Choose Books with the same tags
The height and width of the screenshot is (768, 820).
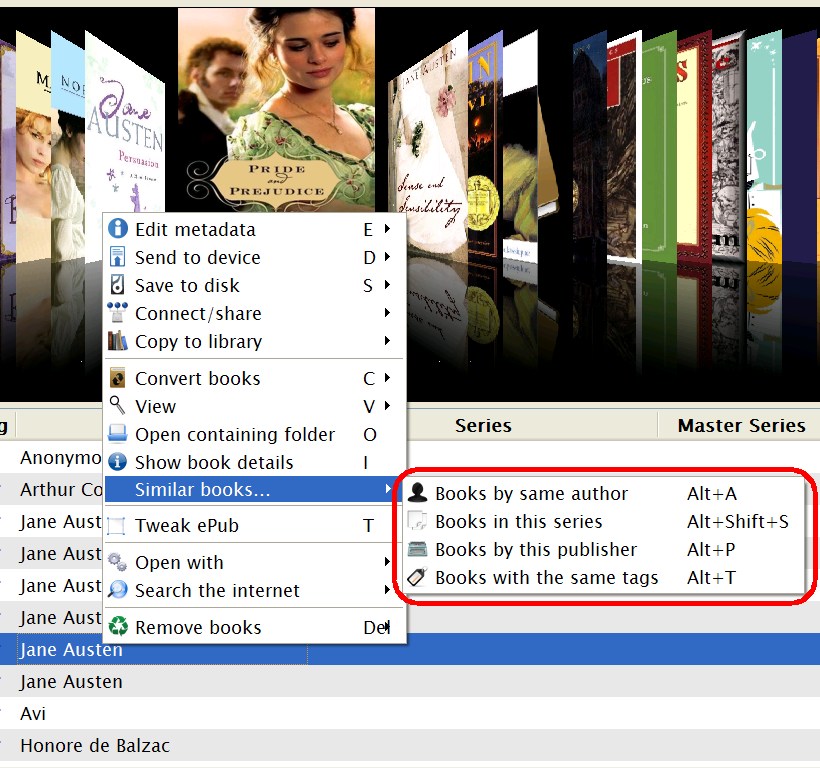point(603,577)
